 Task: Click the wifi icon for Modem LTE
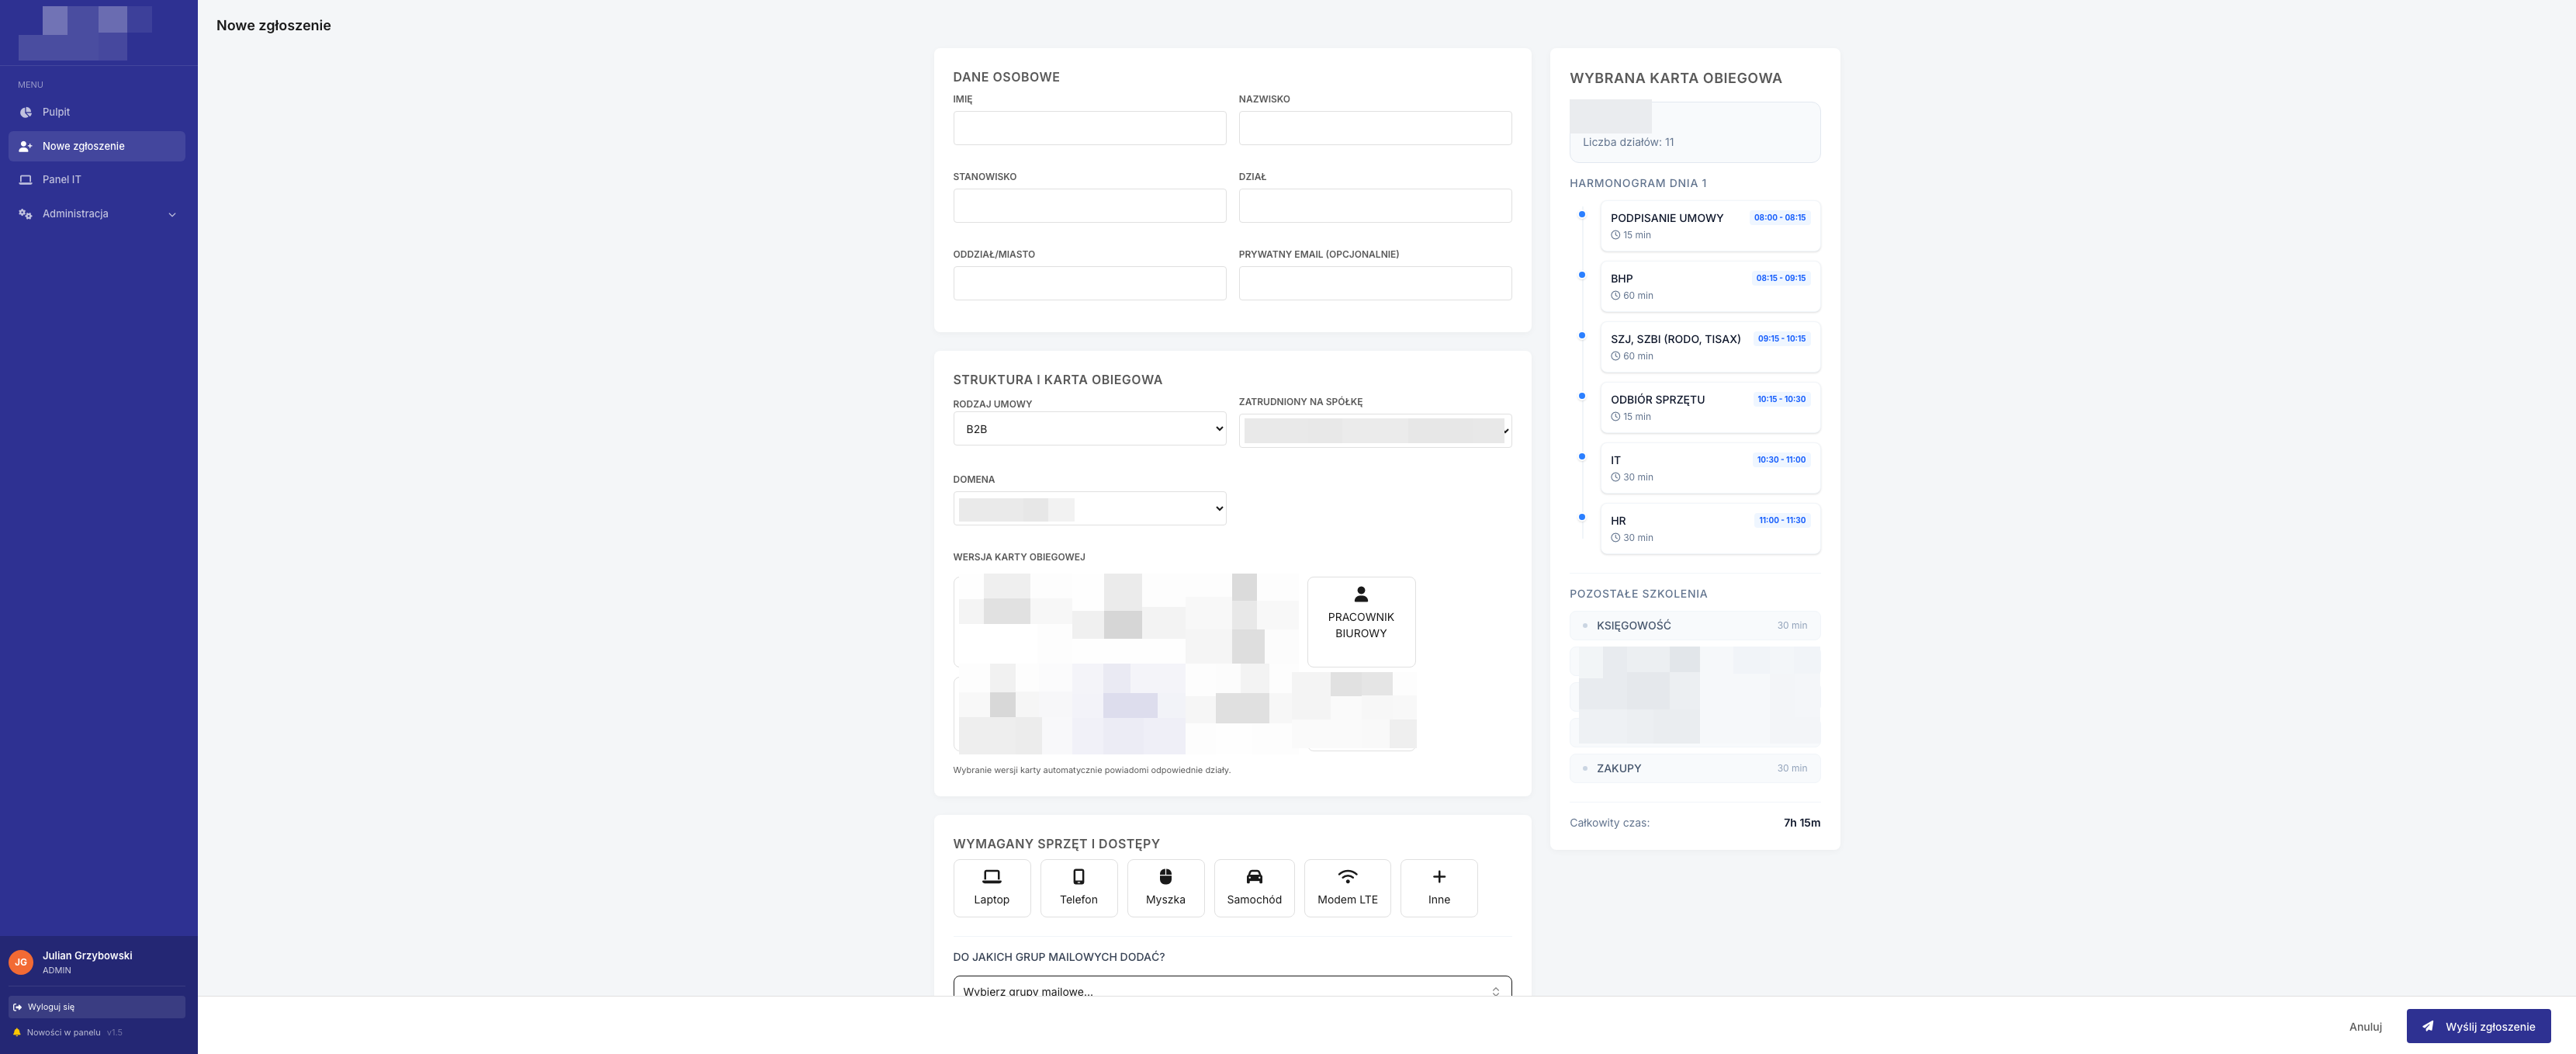point(1347,877)
